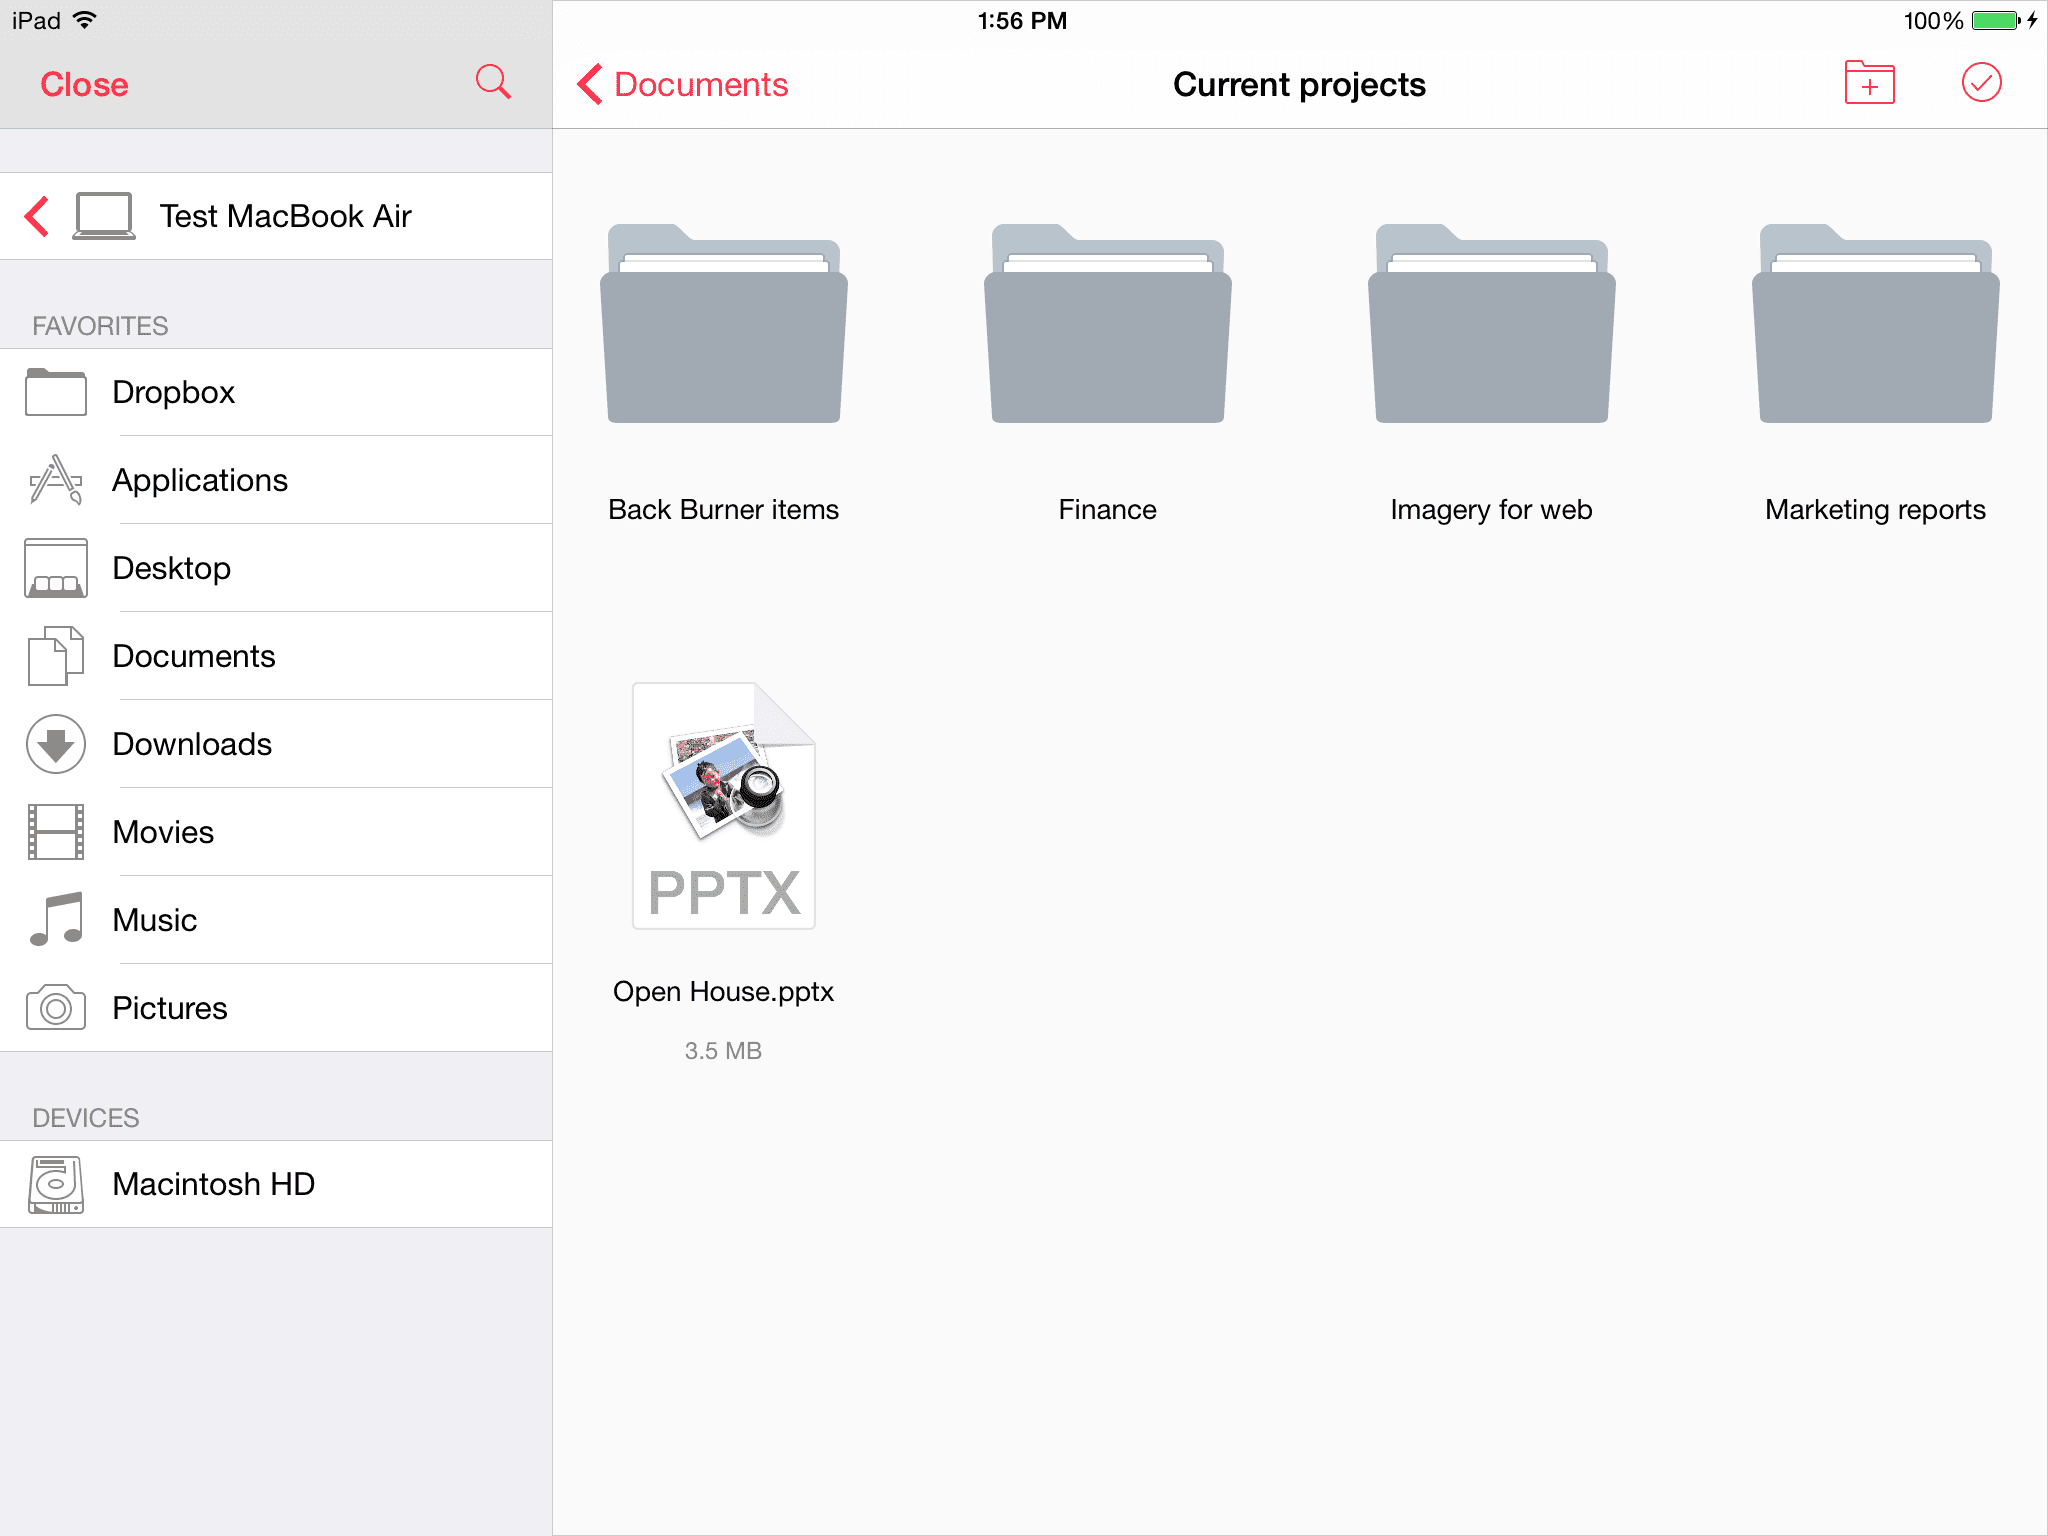Select Macintosh HD under Devices
The width and height of the screenshot is (2048, 1536).
[x=276, y=1184]
